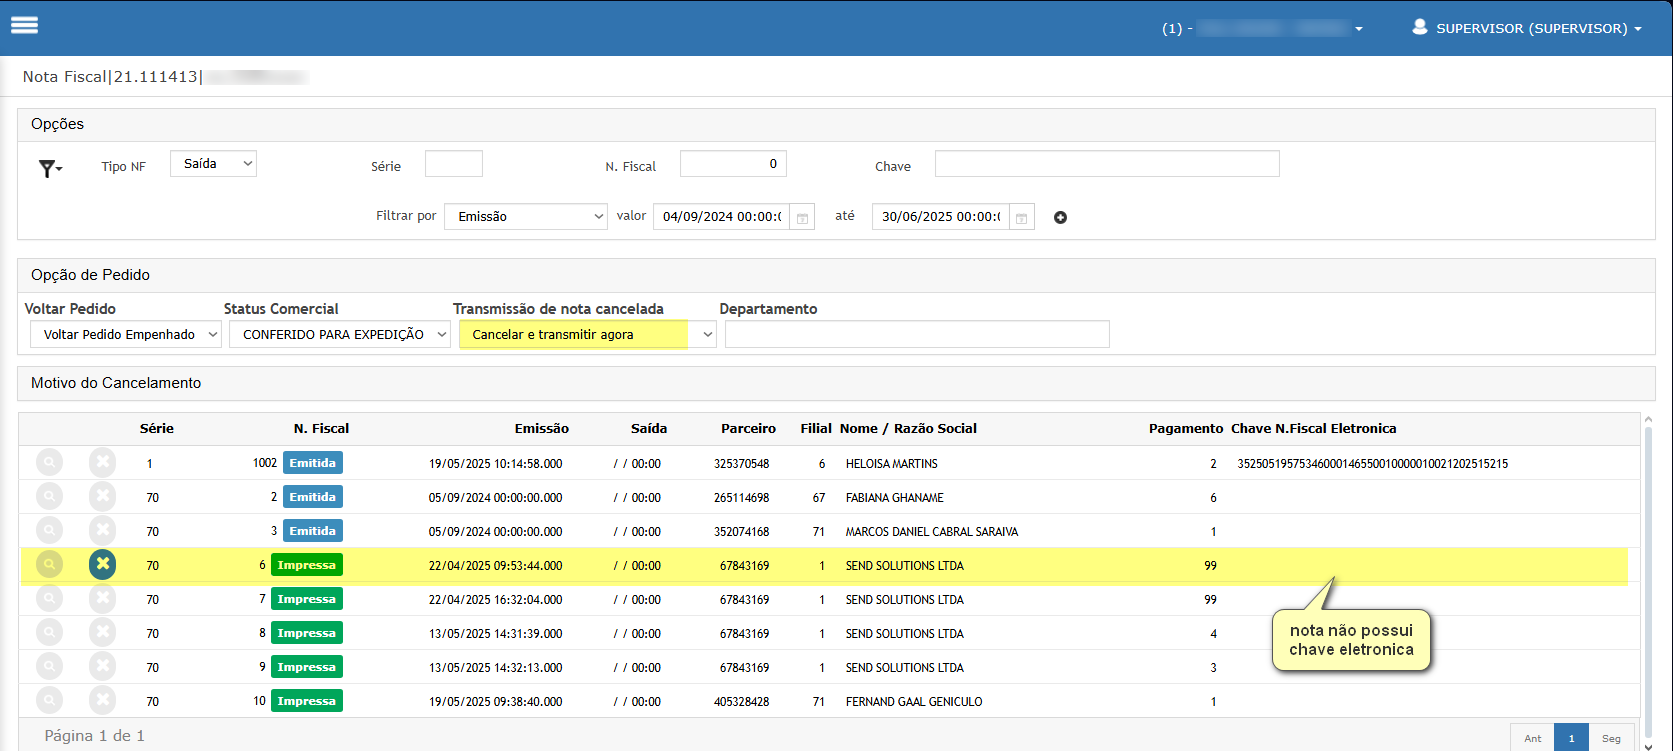Click magnifier icon on nota 6 row
Screen dimensions: 1673x751
point(49,565)
